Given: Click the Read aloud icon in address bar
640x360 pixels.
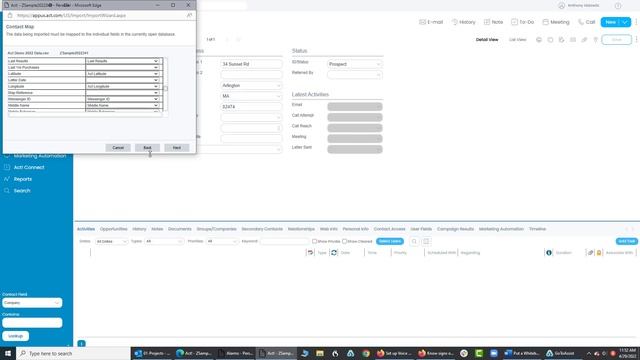Looking at the screenshot, I should click(x=189, y=15).
